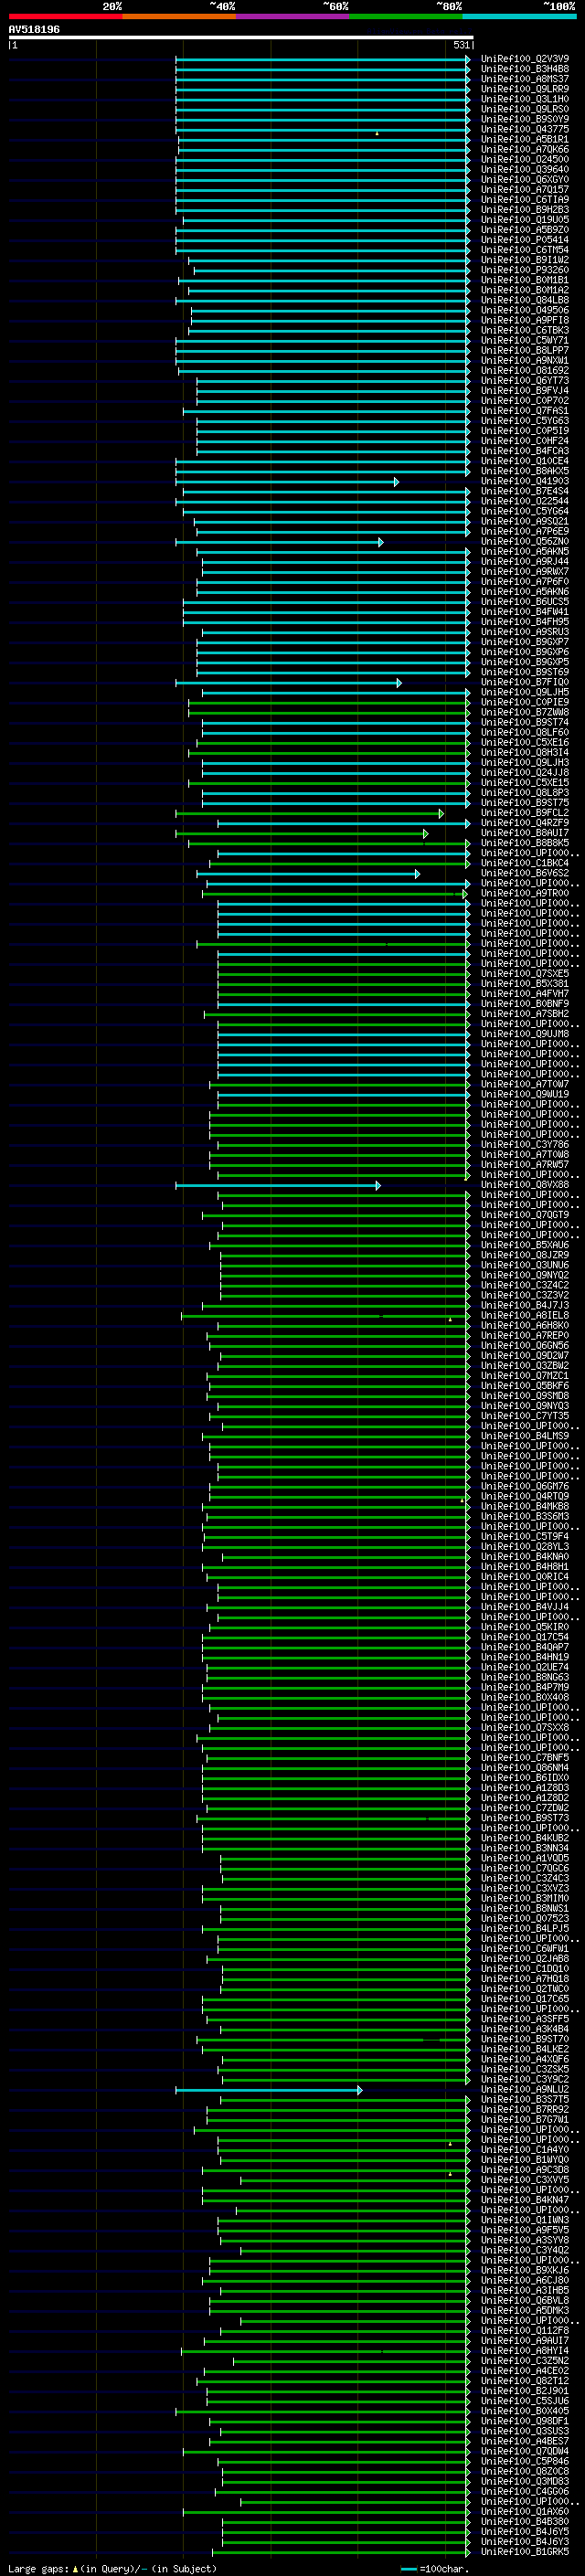Click the short cyan alignment bar of Q56ZN0
Image resolution: width=585 pixels, height=2576 pixels.
[279, 542]
